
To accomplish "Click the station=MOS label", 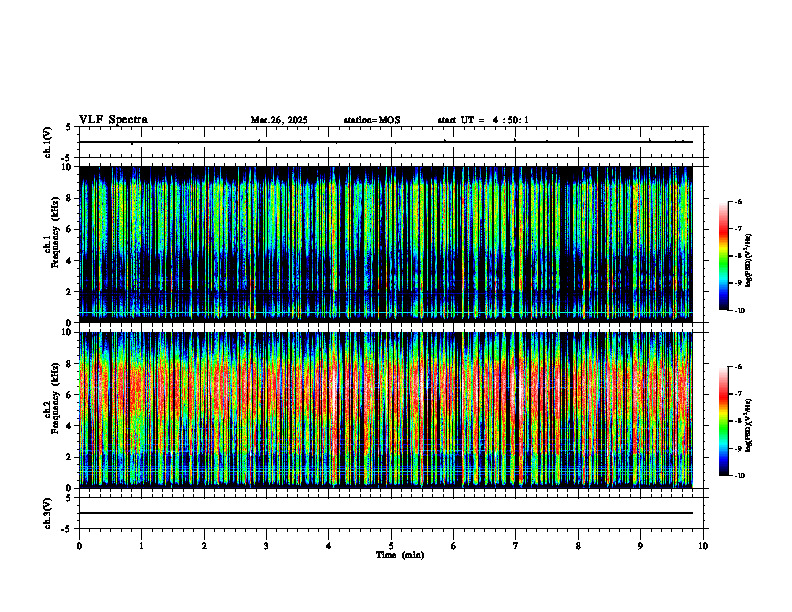I will point(372,120).
